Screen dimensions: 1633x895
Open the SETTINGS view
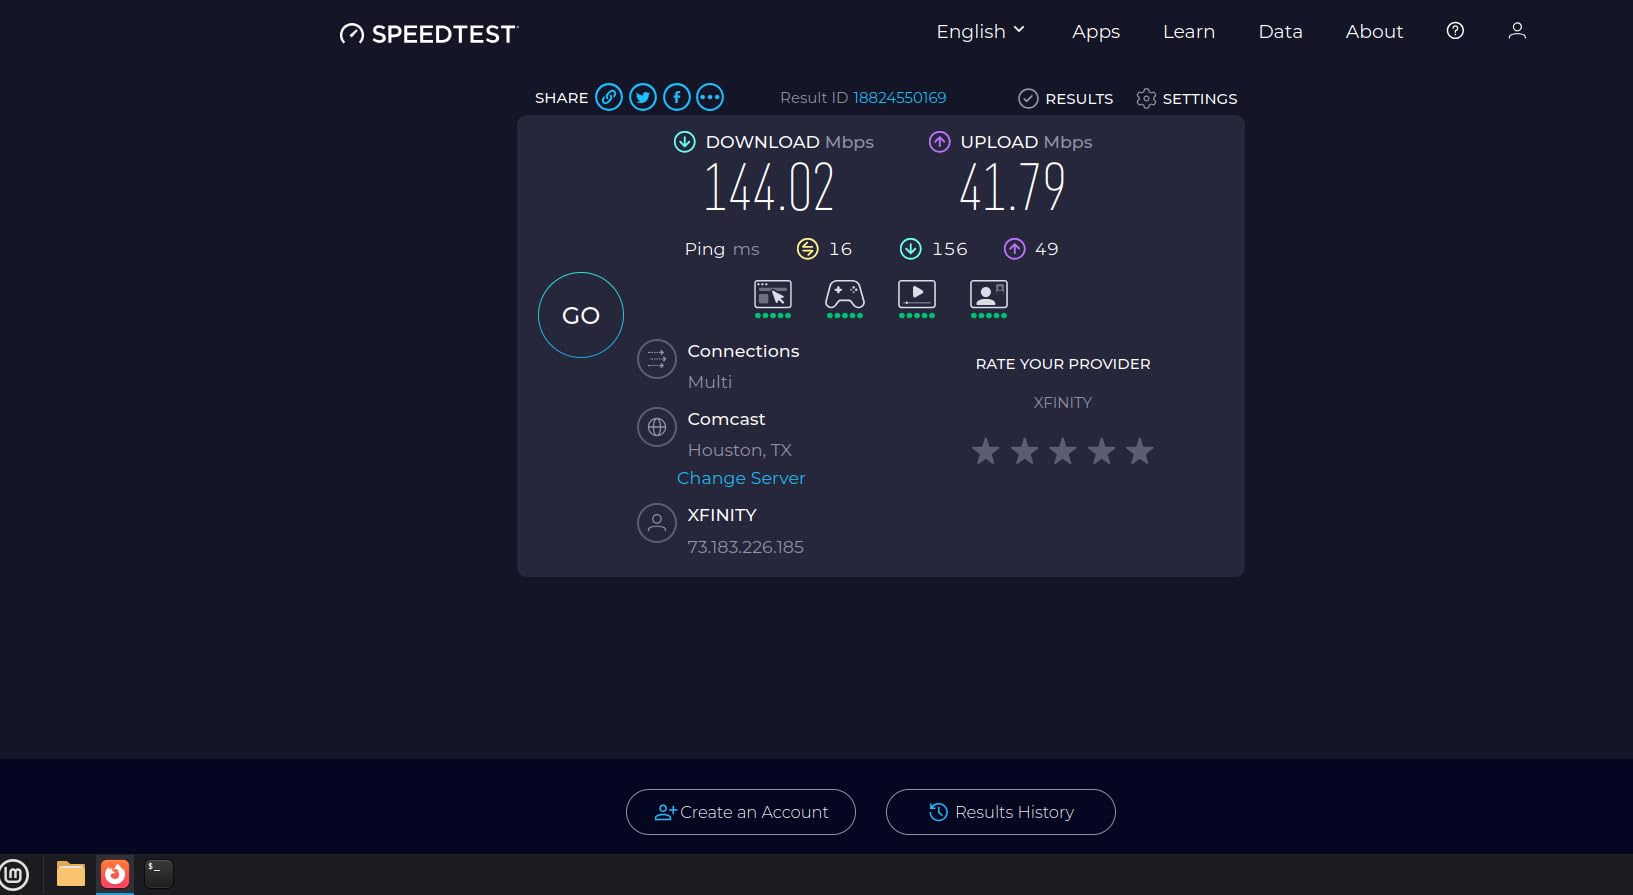tap(1187, 98)
